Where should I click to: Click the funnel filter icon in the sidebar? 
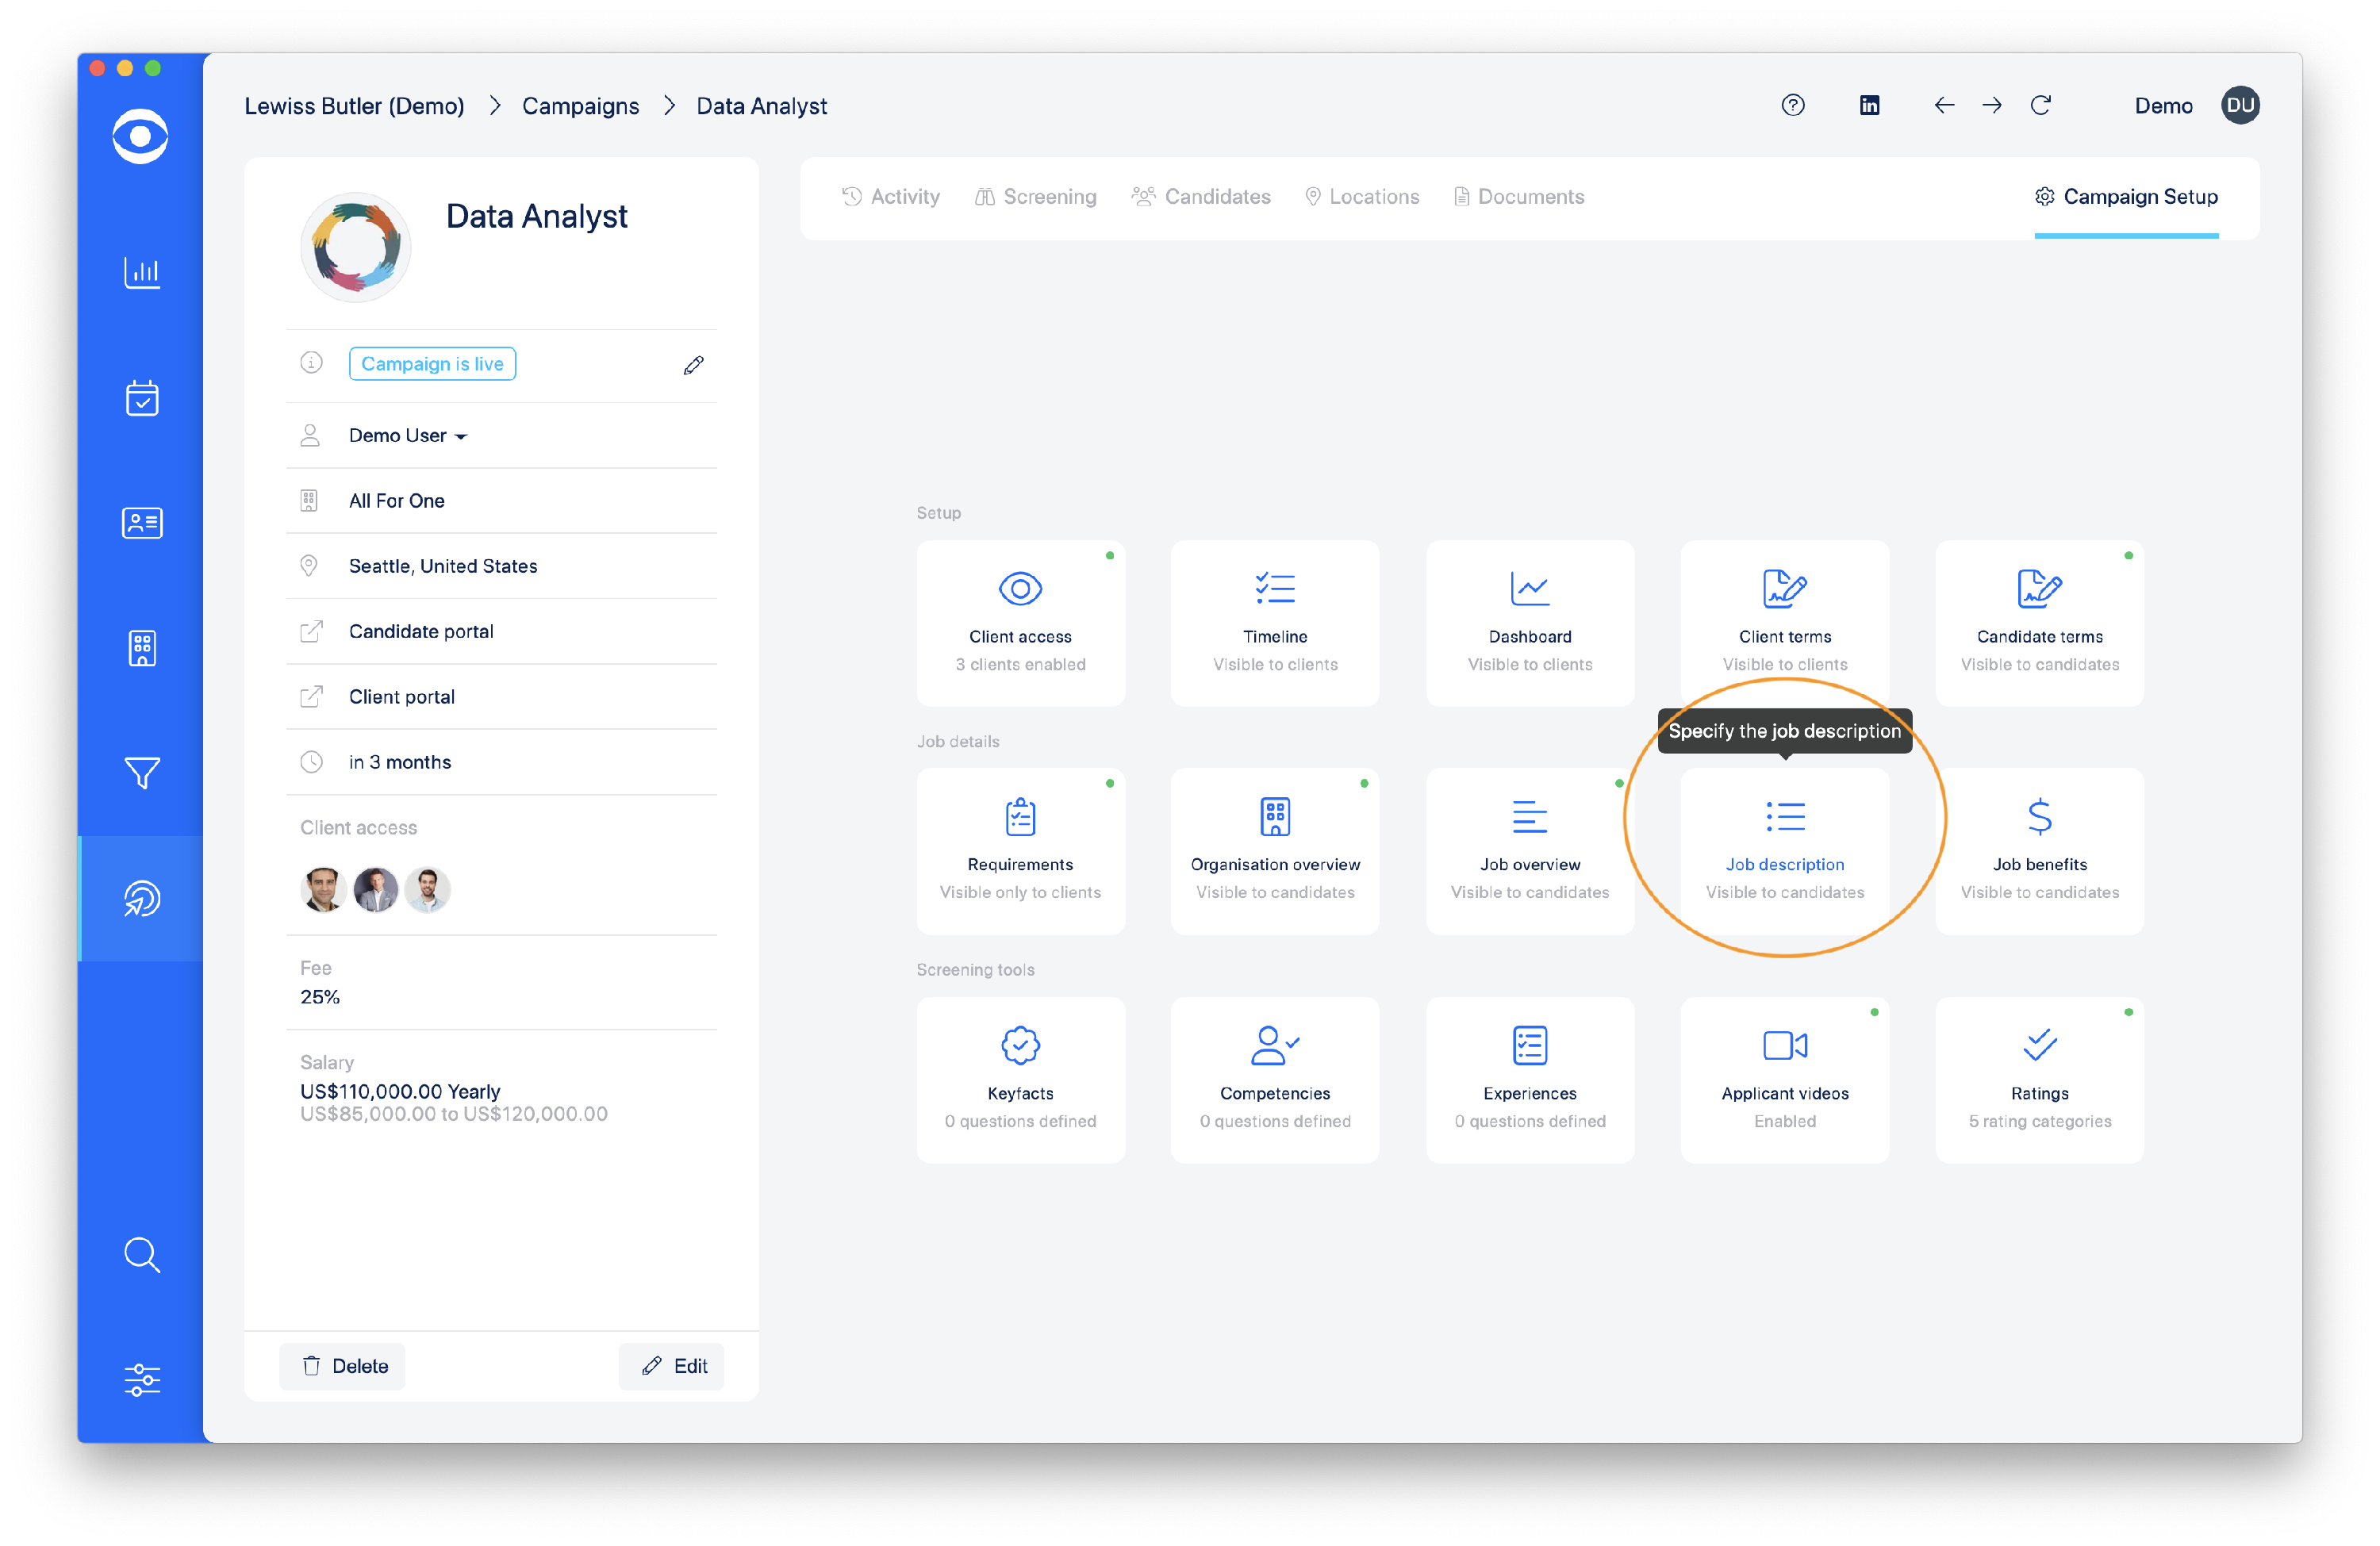tap(141, 773)
